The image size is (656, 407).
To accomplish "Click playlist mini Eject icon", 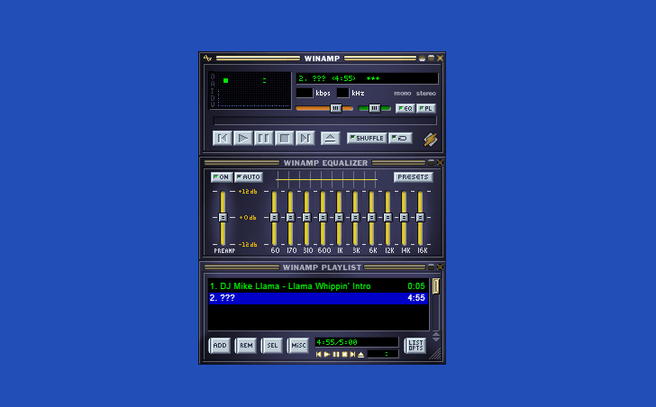I will click(x=361, y=354).
